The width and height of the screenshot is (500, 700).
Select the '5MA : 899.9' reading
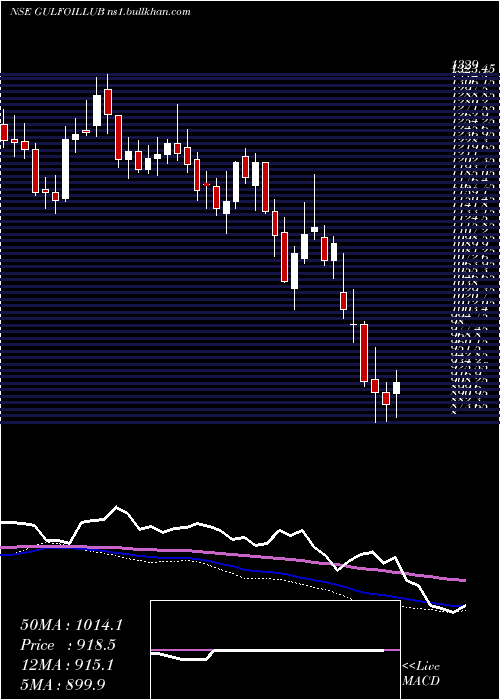coord(62,683)
